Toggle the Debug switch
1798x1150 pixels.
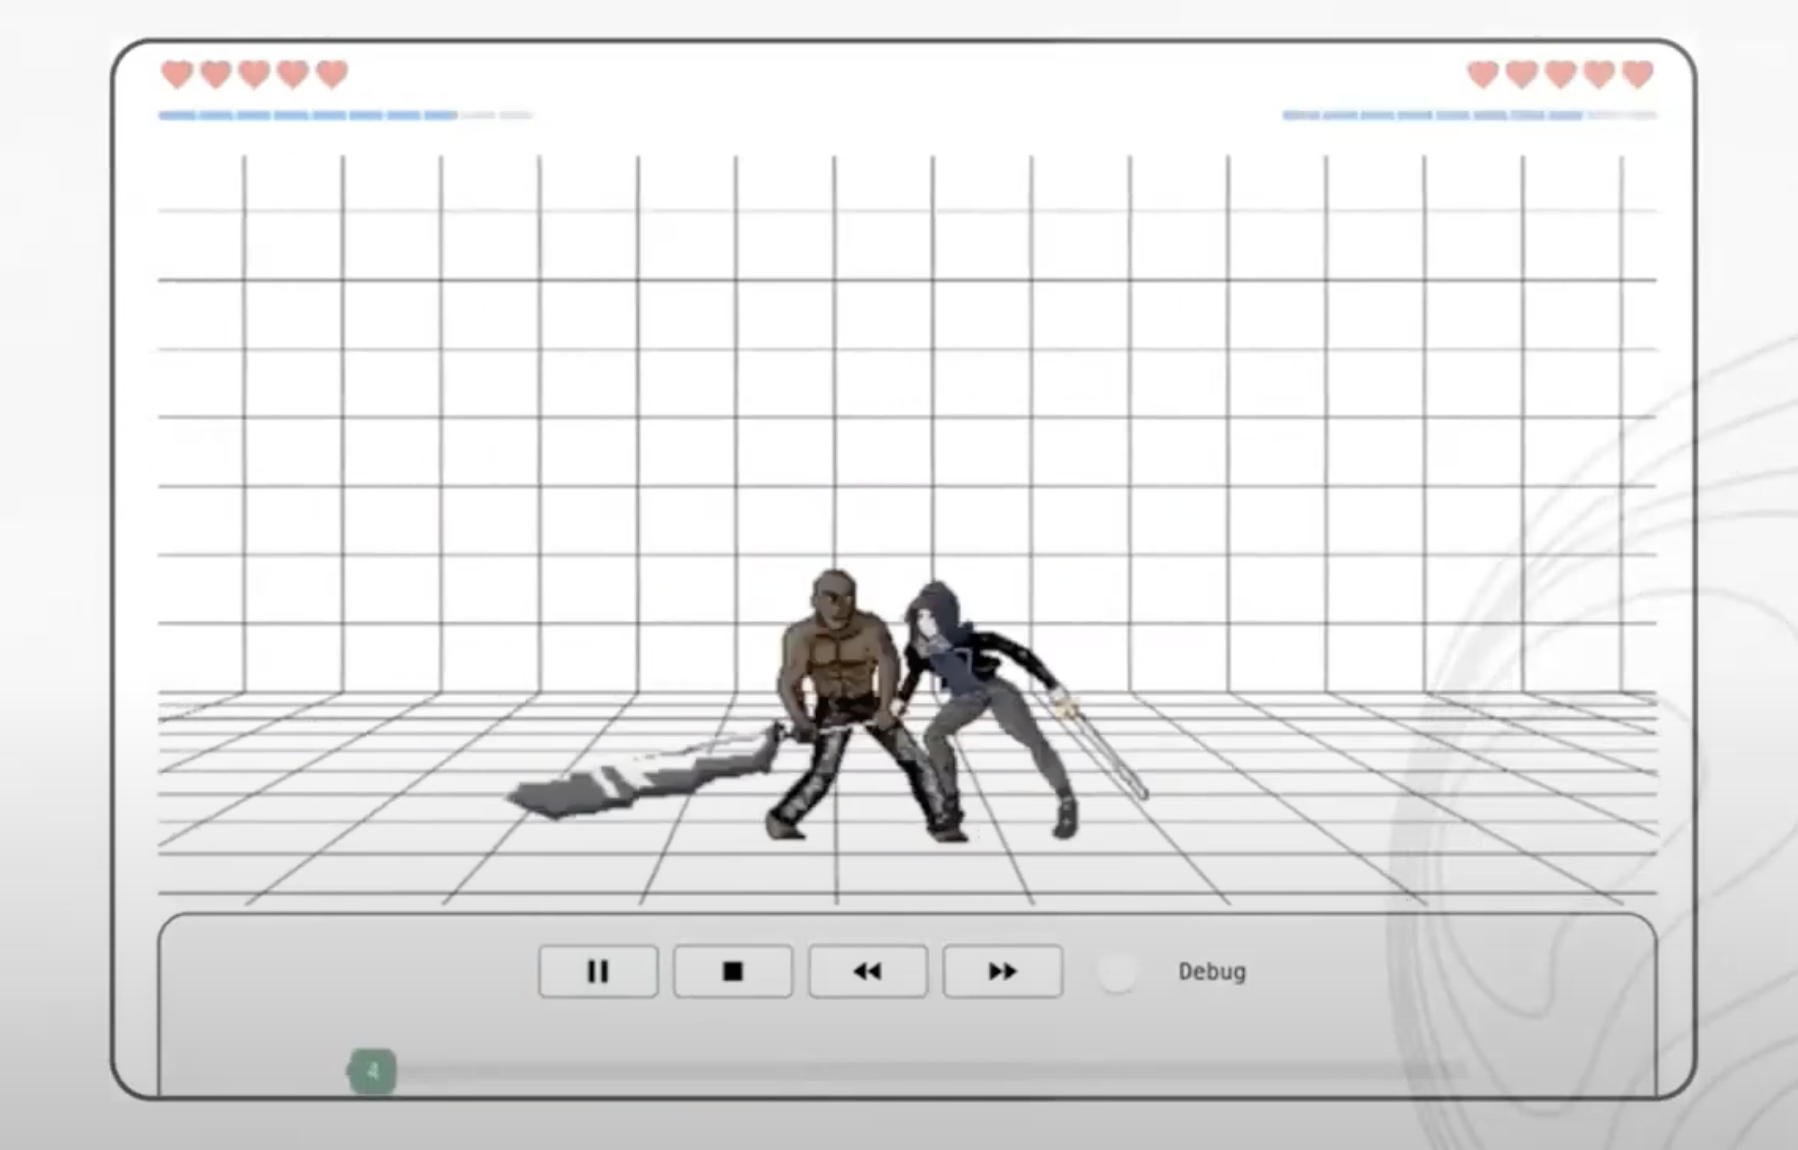(x=1116, y=972)
